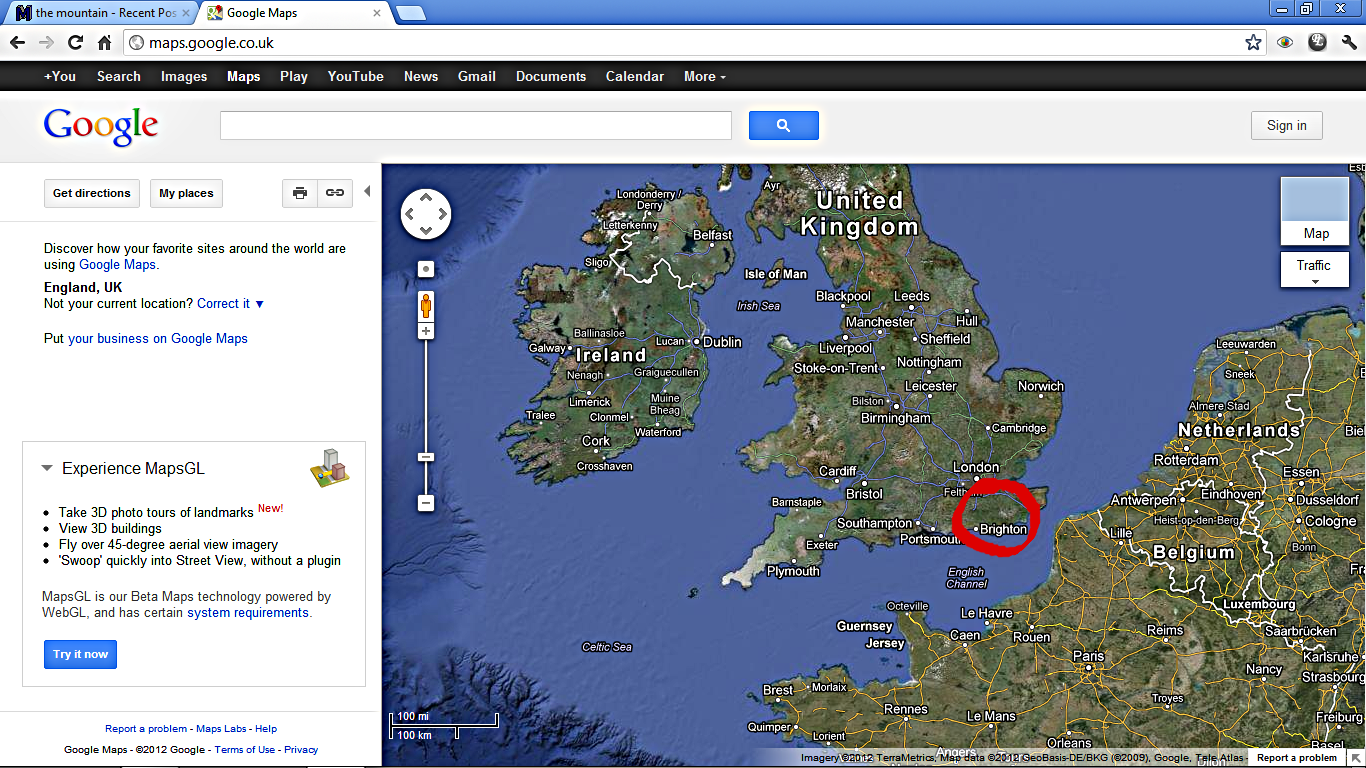Viewport: 1366px width, 768px height.
Task: Bookmark this page with the star icon
Action: 1253,43
